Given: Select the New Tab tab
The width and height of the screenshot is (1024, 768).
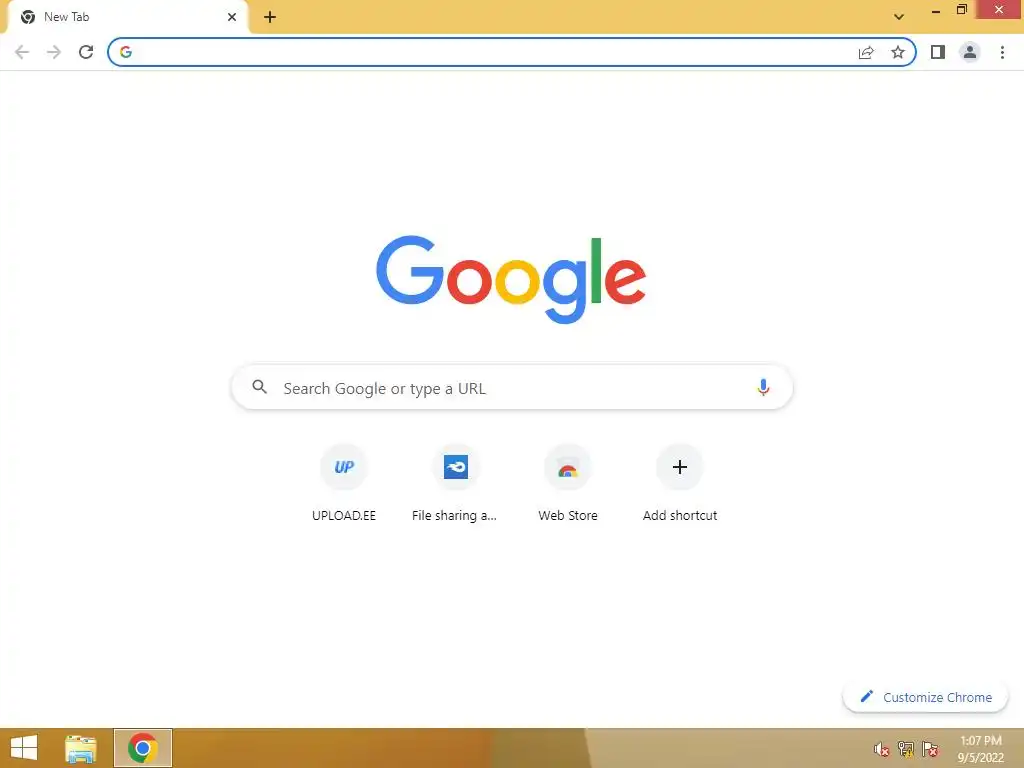Looking at the screenshot, I should pyautogui.click(x=127, y=18).
